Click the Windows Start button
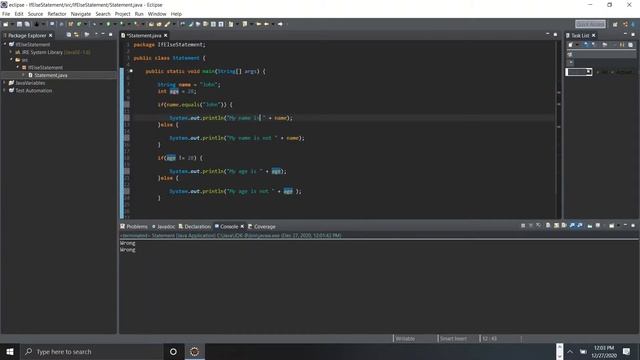Screen dimensions: 640x360 10,351
